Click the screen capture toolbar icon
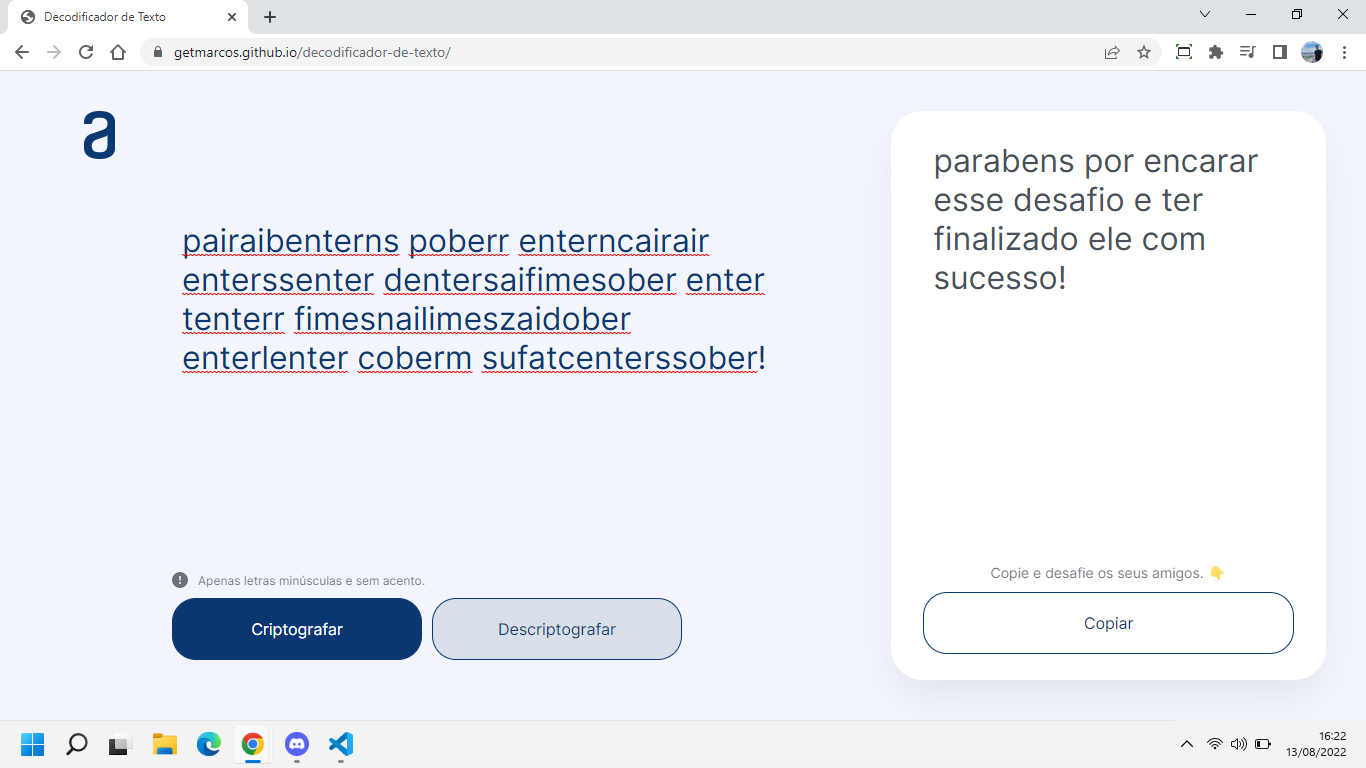This screenshot has height=768, width=1366. (1183, 51)
